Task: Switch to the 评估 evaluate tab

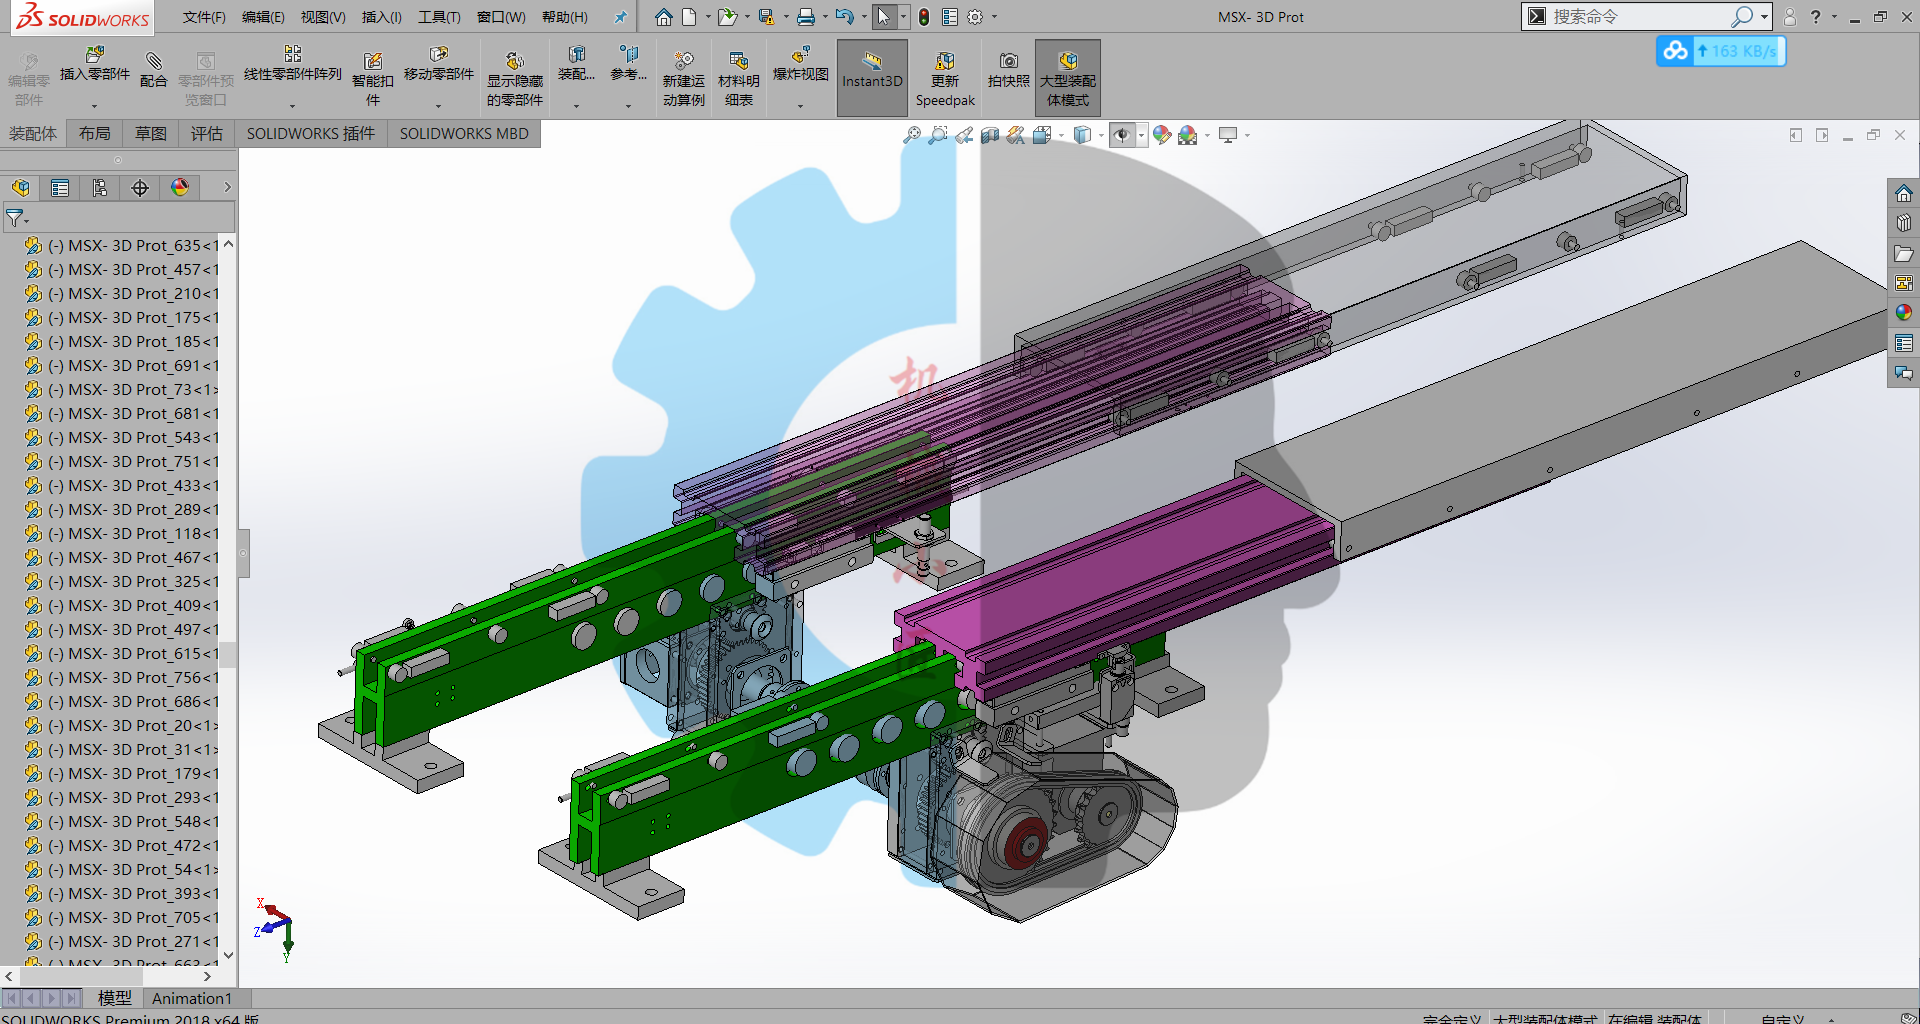Action: point(207,134)
